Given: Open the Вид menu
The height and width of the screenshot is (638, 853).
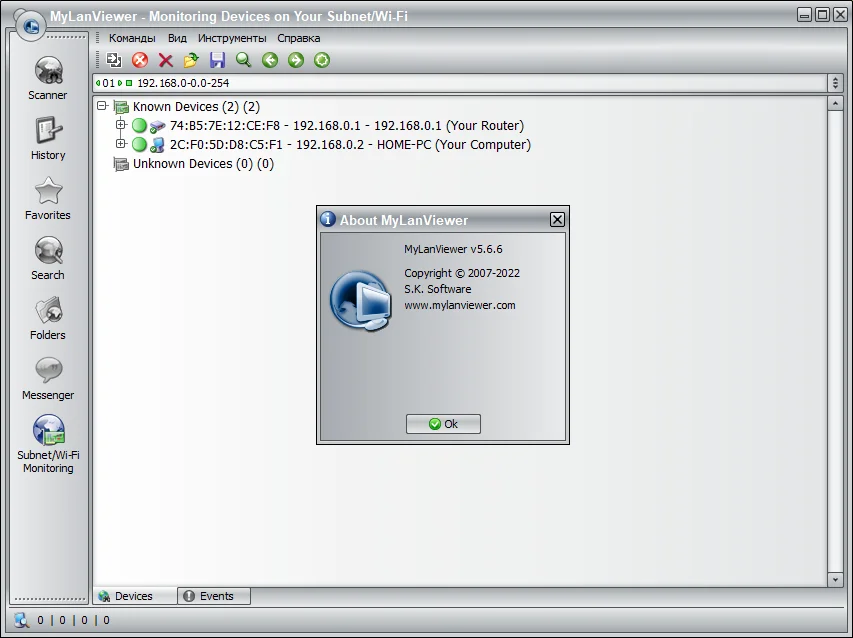Looking at the screenshot, I should click(x=177, y=38).
